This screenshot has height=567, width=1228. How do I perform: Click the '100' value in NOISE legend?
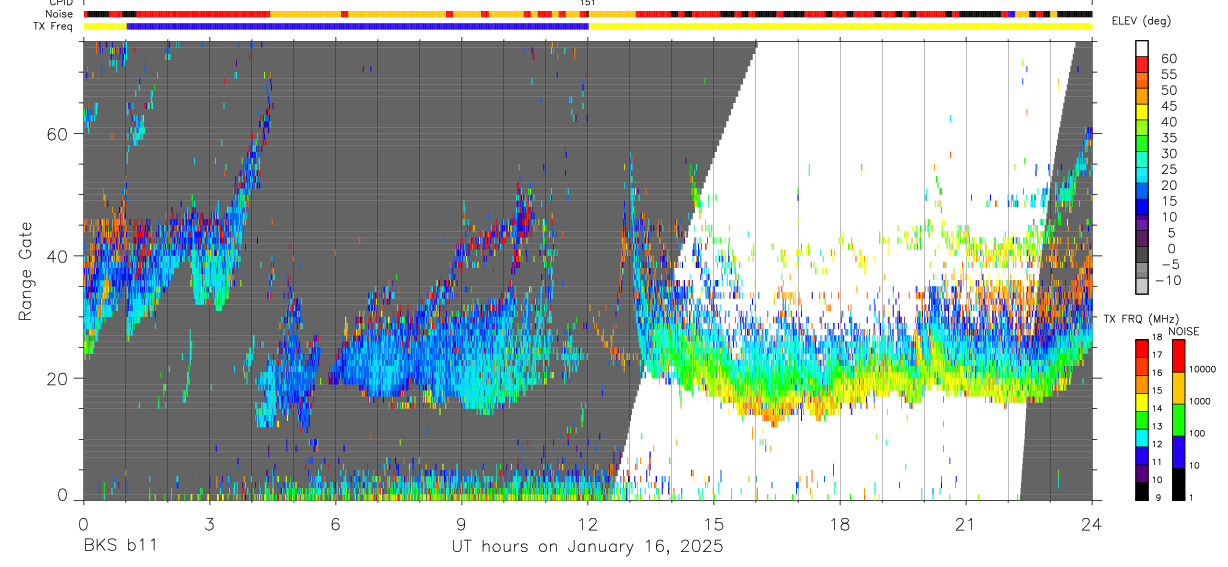point(1197,433)
